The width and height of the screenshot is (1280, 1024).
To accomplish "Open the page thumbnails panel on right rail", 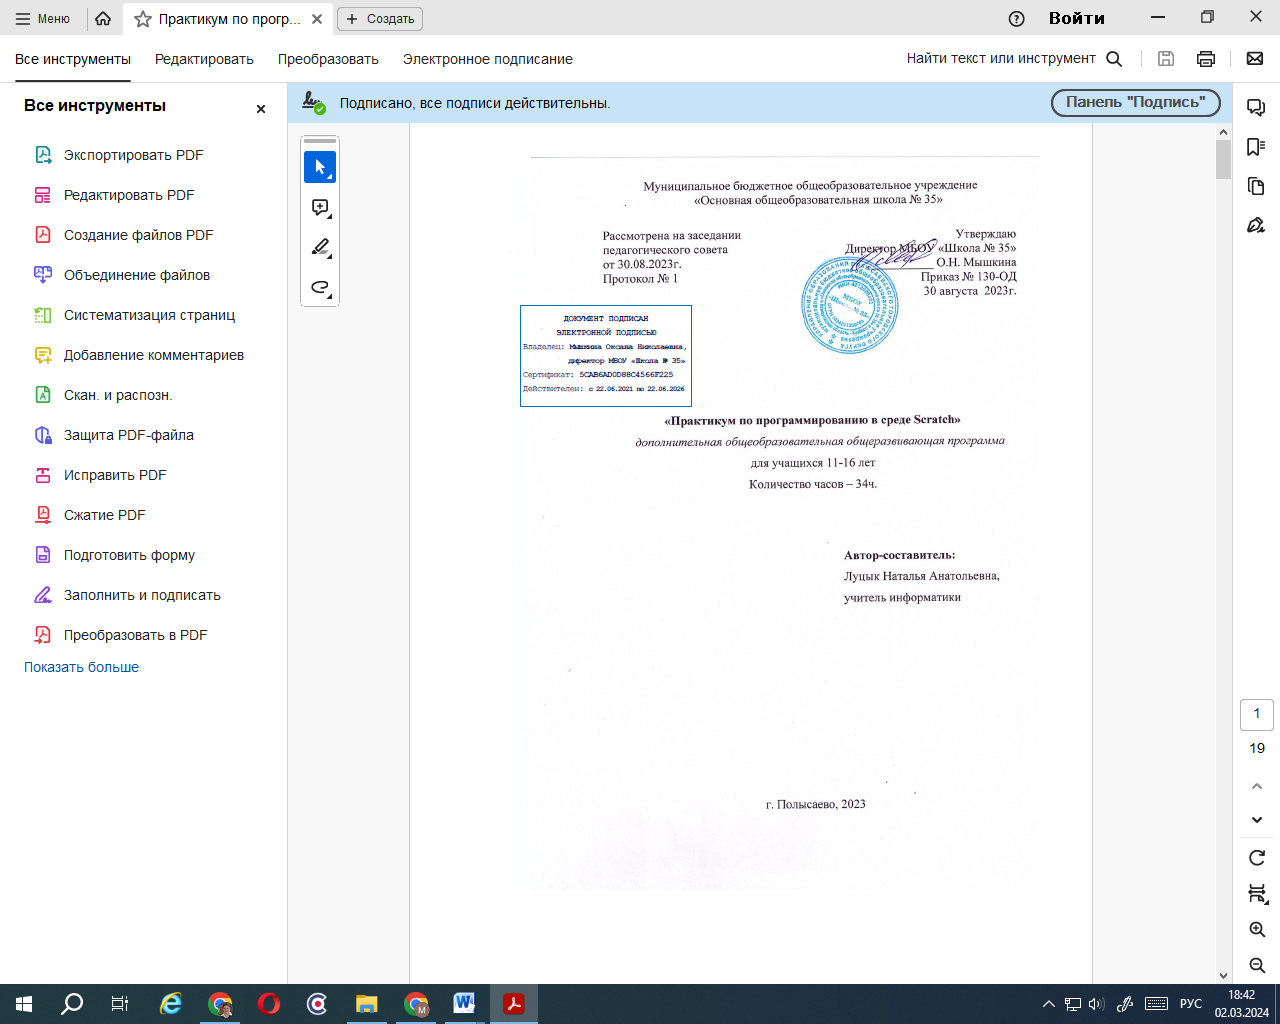I will [x=1256, y=186].
